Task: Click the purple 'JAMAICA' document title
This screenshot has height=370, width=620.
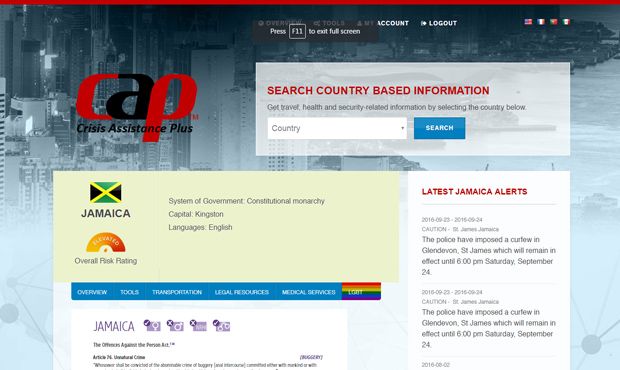Action: point(114,326)
